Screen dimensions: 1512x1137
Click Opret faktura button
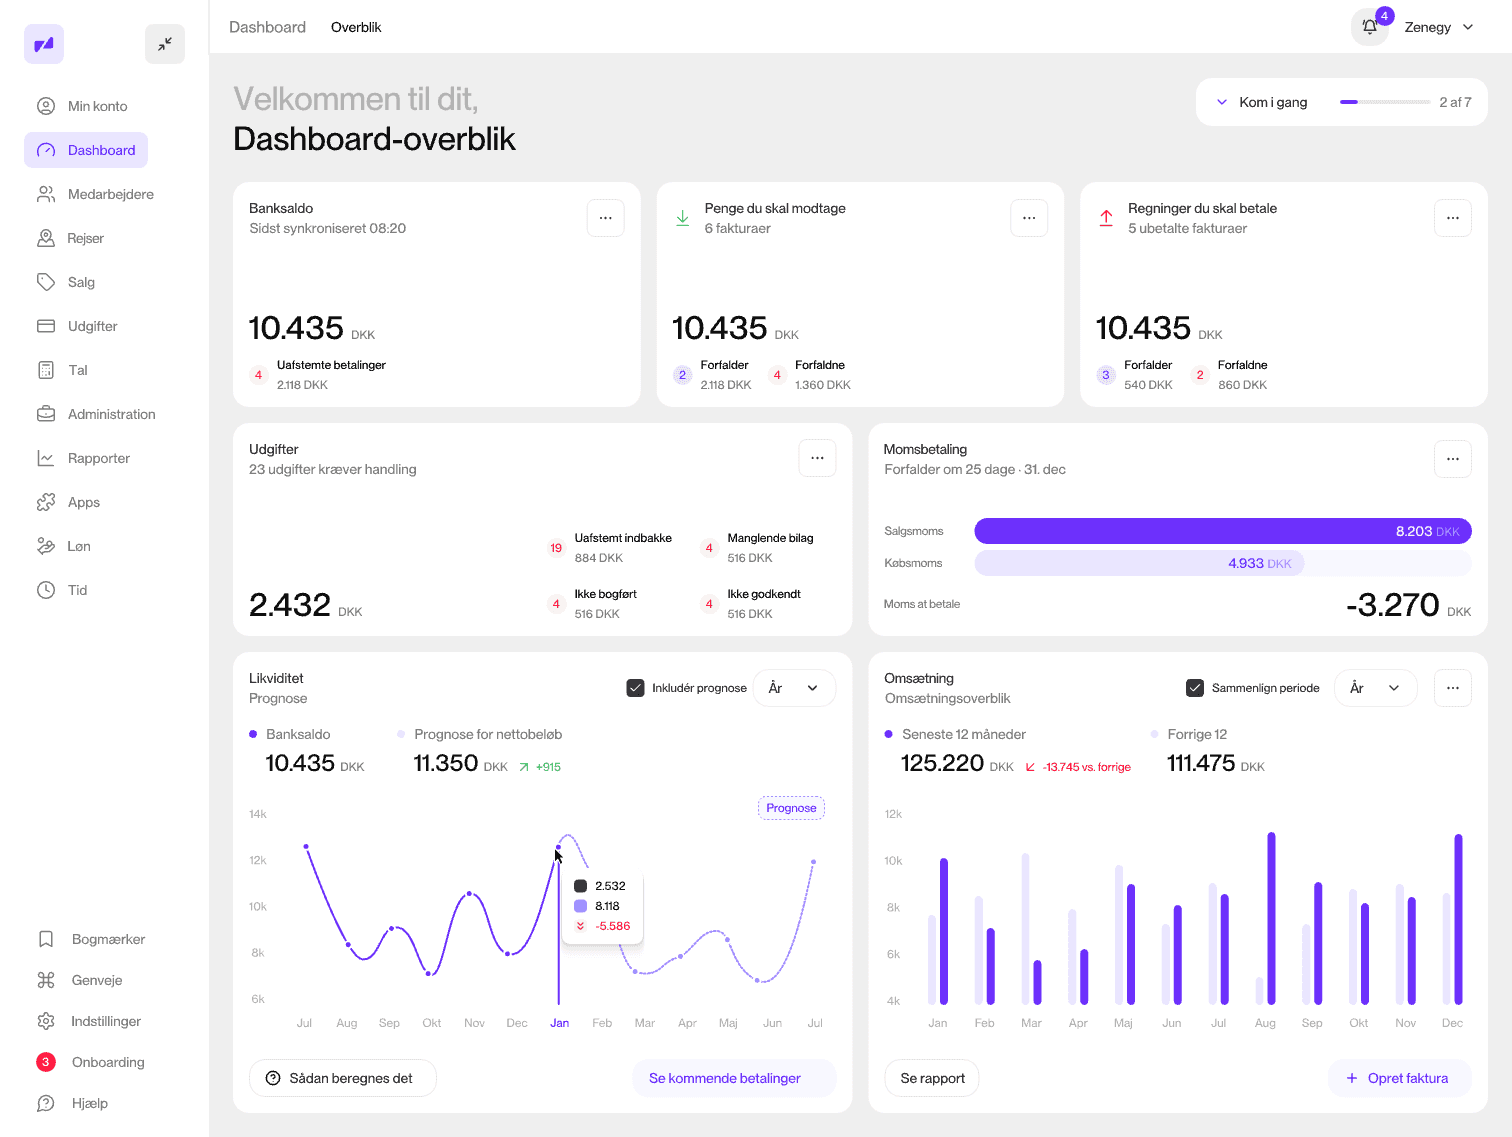pyautogui.click(x=1399, y=1078)
